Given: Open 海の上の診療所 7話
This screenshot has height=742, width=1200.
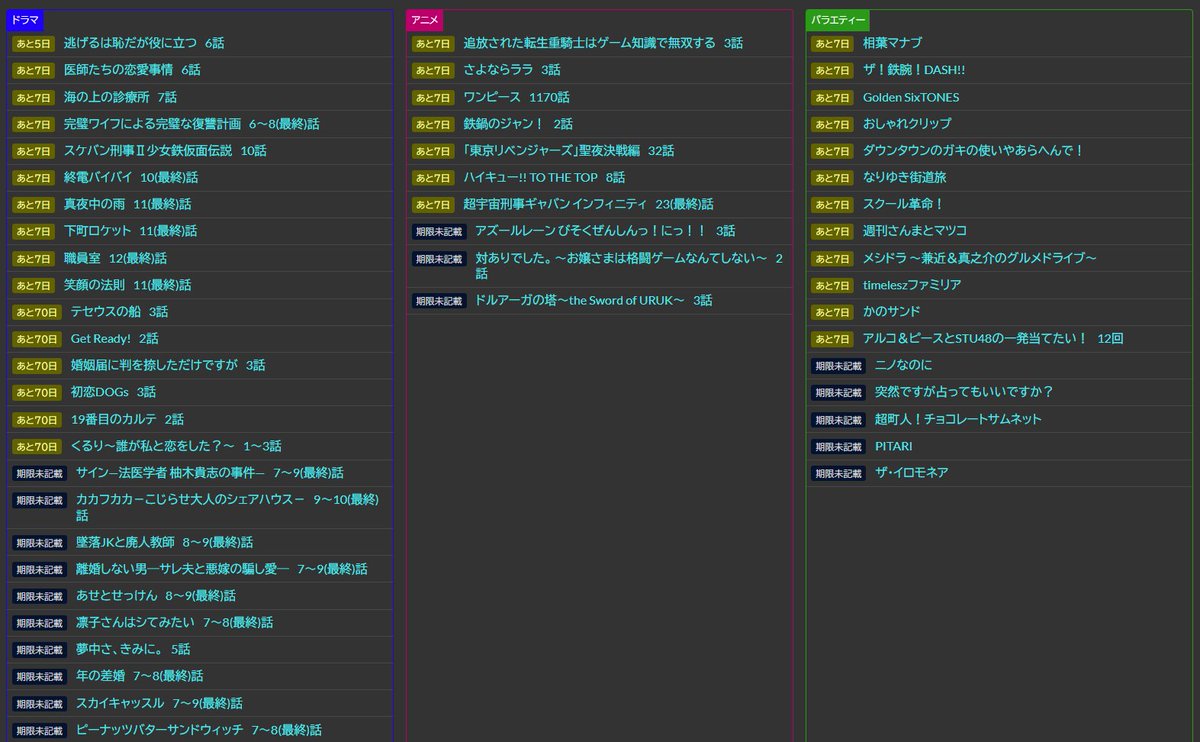Looking at the screenshot, I should coord(120,97).
